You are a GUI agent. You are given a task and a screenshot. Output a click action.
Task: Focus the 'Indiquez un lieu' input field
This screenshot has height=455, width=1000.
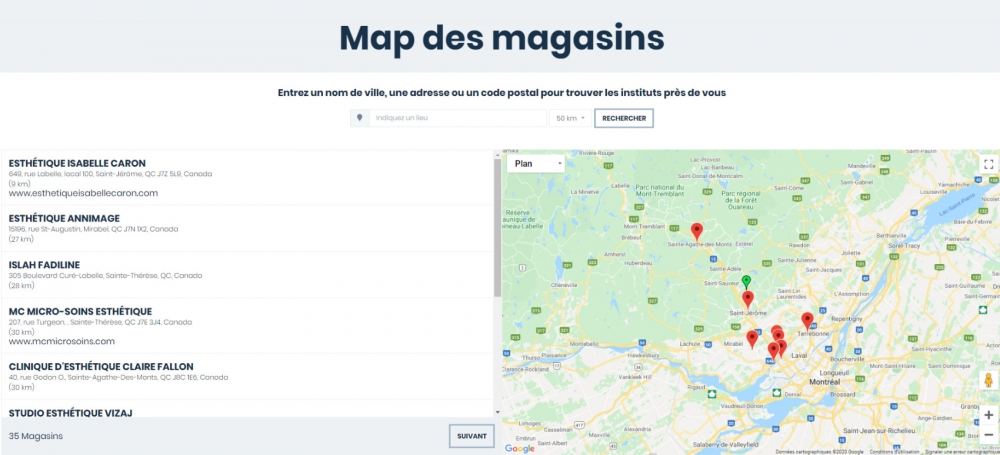pos(457,118)
